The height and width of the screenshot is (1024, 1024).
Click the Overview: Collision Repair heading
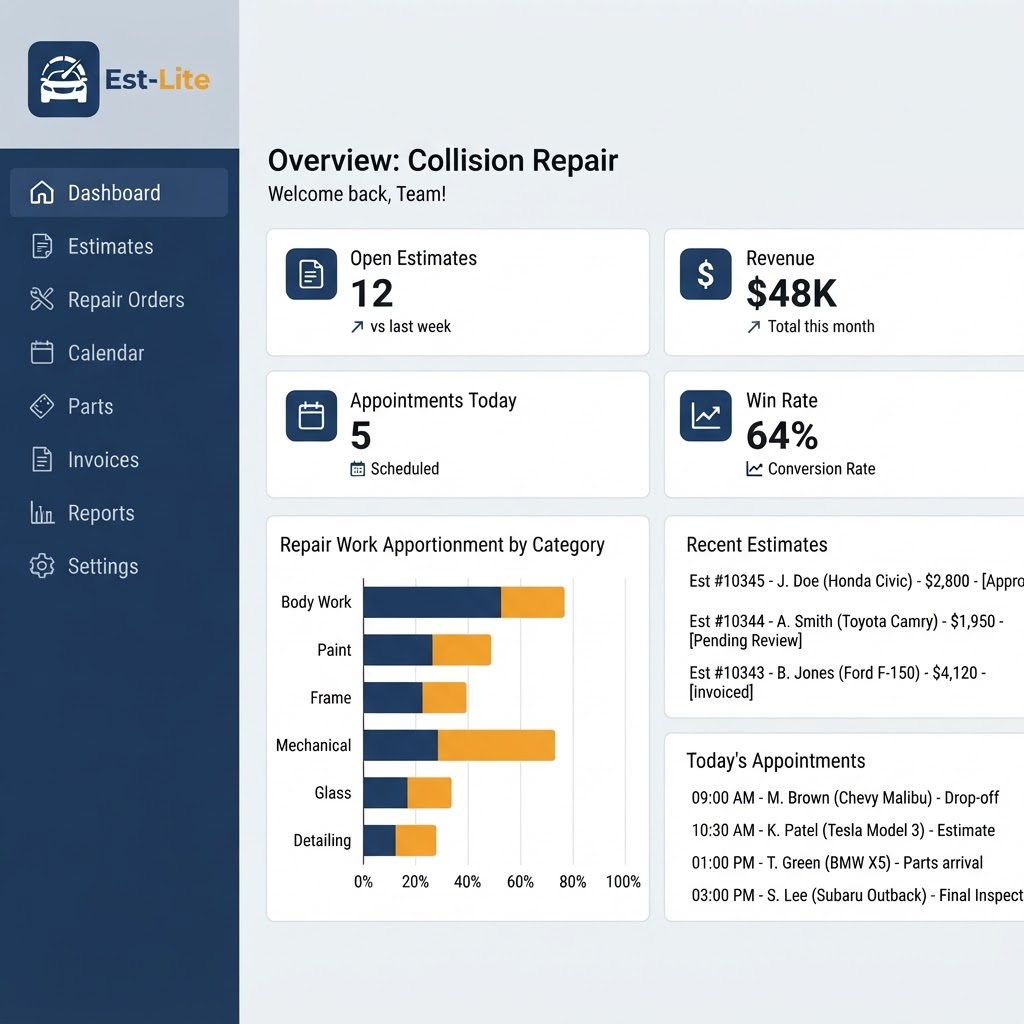443,161
